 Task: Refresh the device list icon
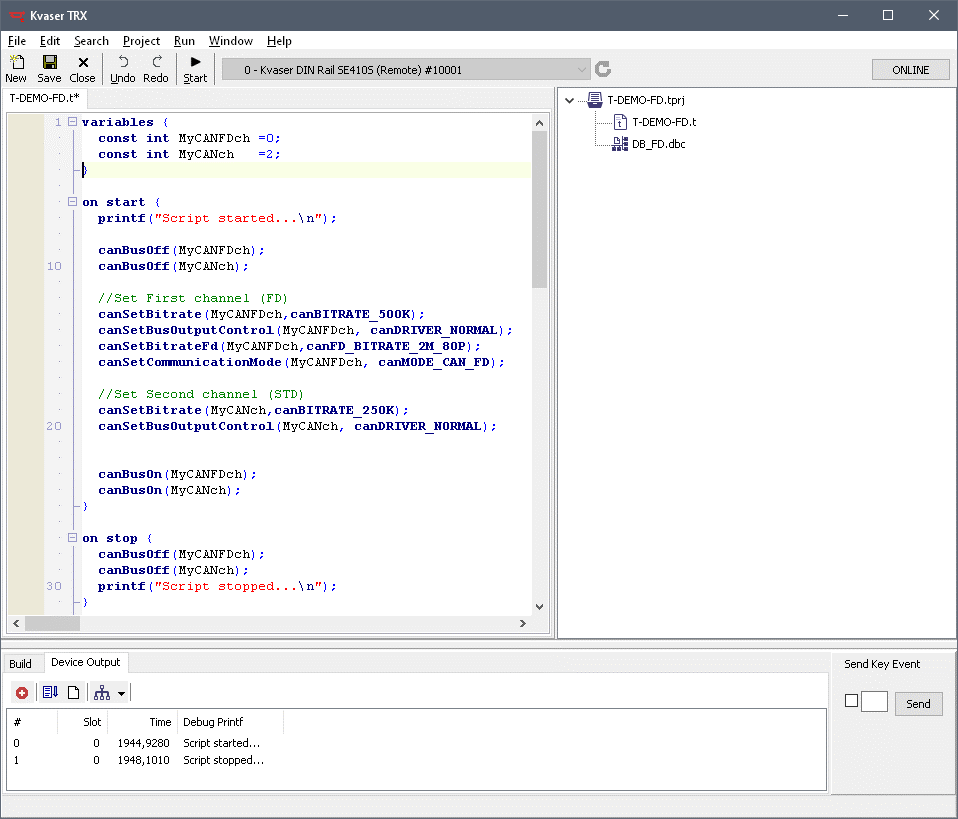[603, 69]
